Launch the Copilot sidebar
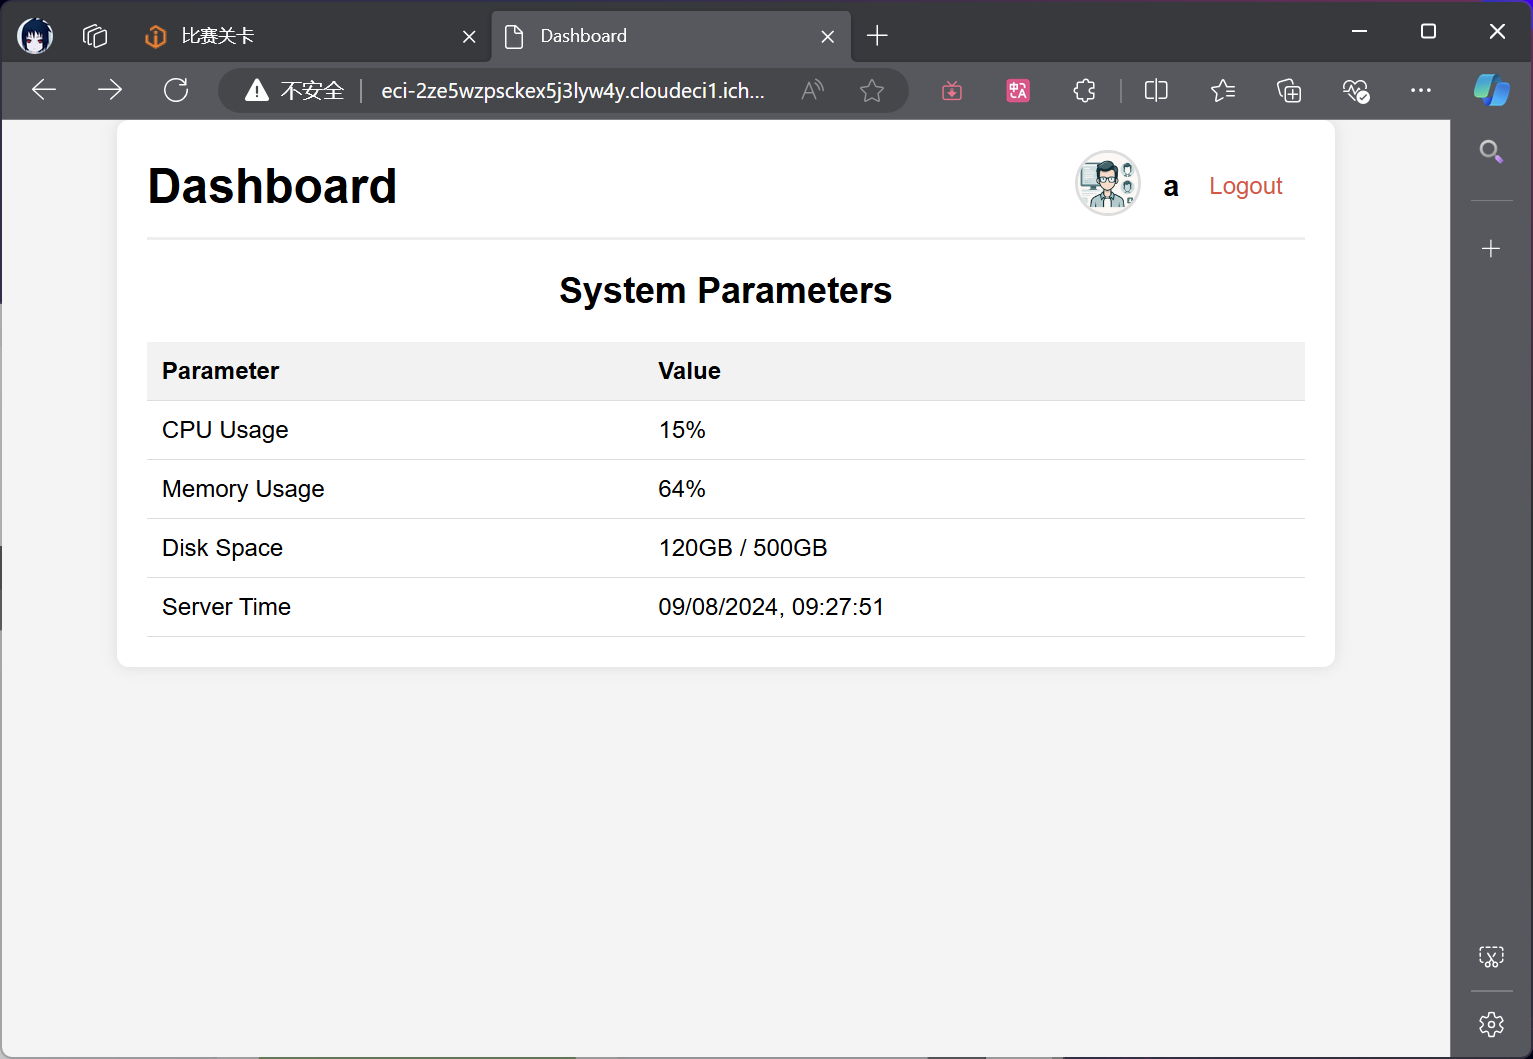 pos(1491,90)
